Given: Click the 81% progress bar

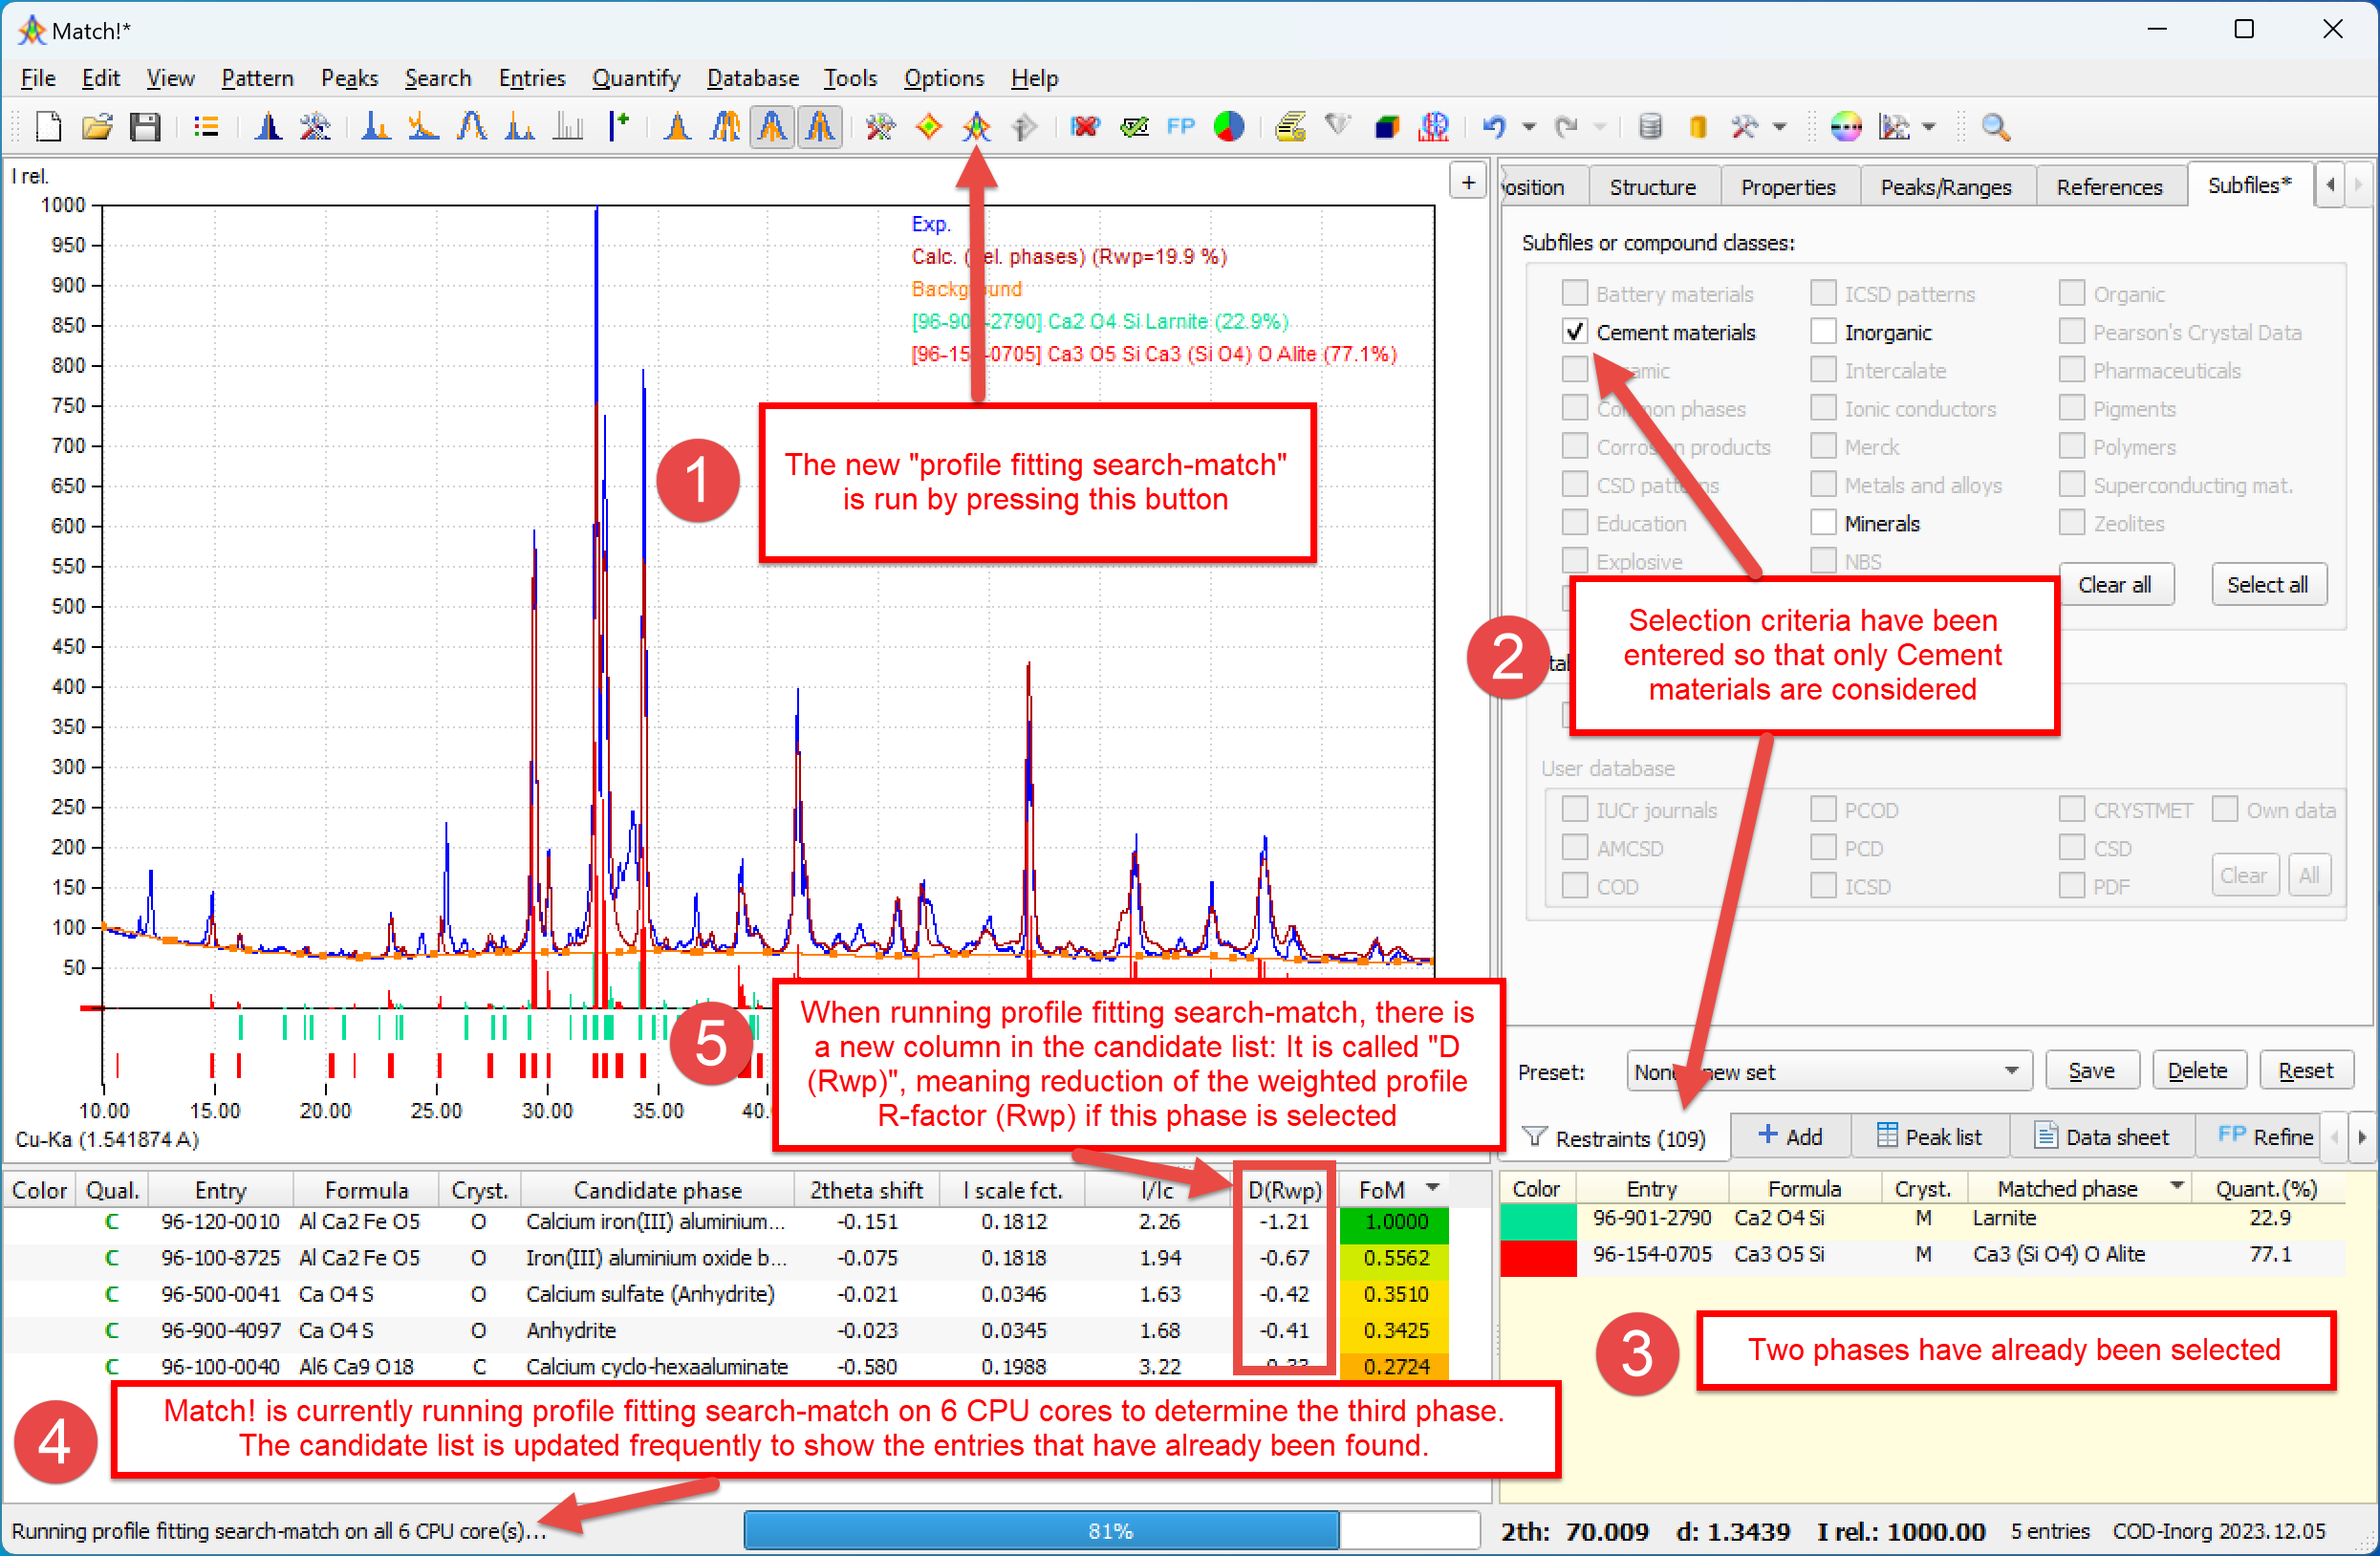Looking at the screenshot, I should pyautogui.click(x=1110, y=1530).
